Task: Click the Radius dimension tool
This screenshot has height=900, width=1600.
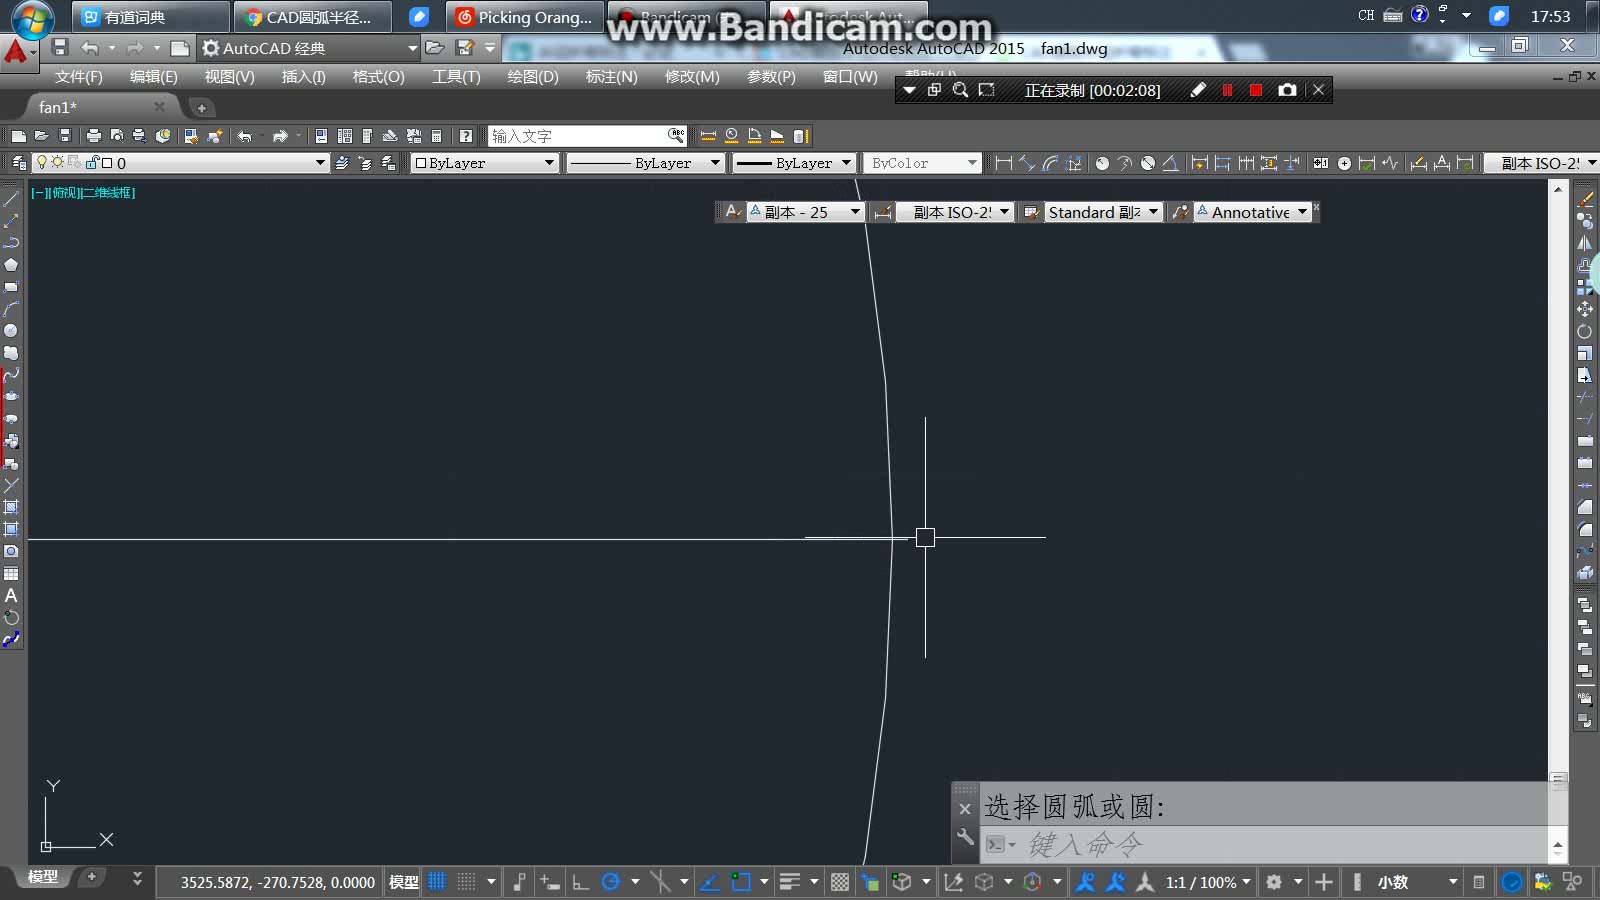Action: [x=1102, y=163]
